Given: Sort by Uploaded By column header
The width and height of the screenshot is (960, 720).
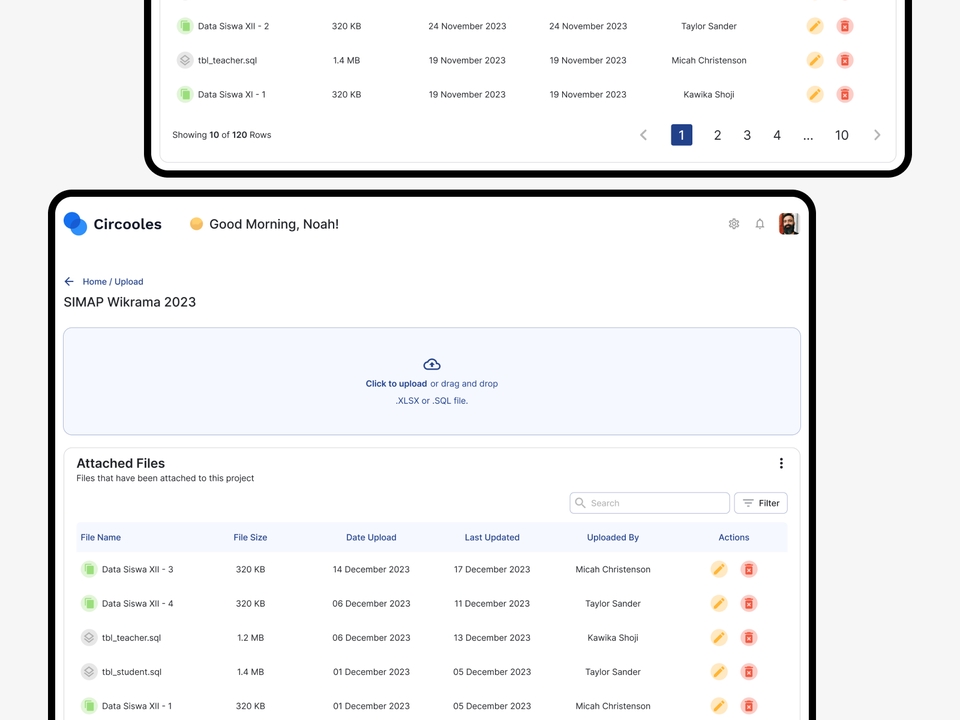Looking at the screenshot, I should pos(613,538).
